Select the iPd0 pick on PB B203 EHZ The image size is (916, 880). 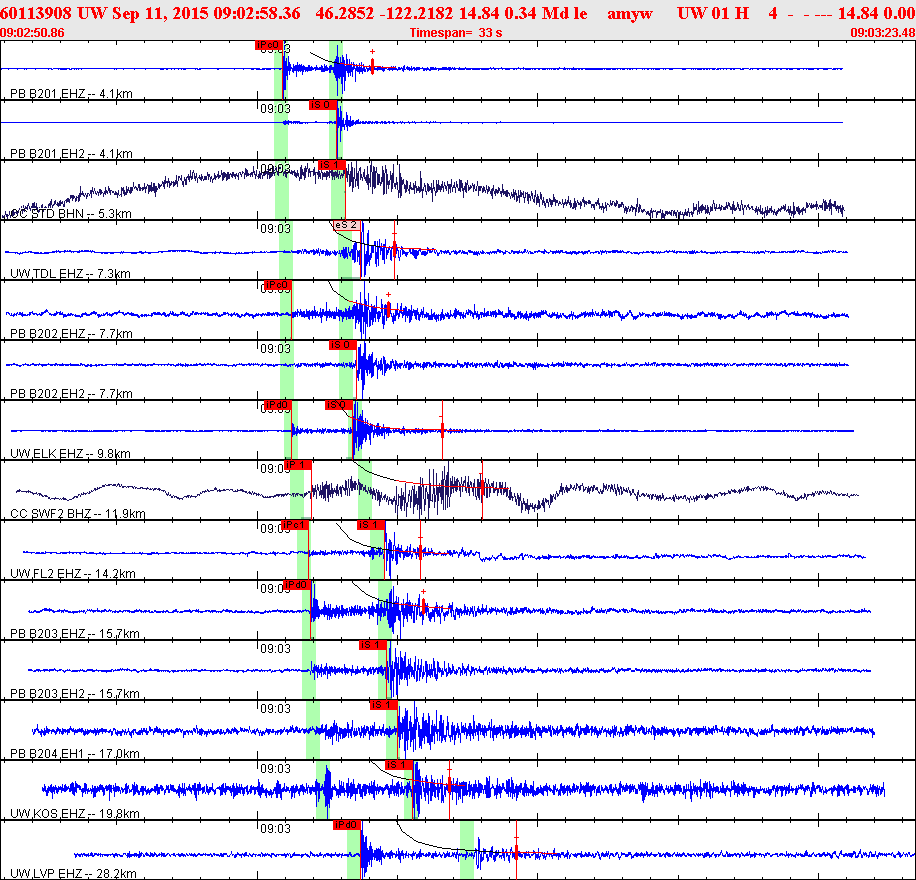coord(297,585)
